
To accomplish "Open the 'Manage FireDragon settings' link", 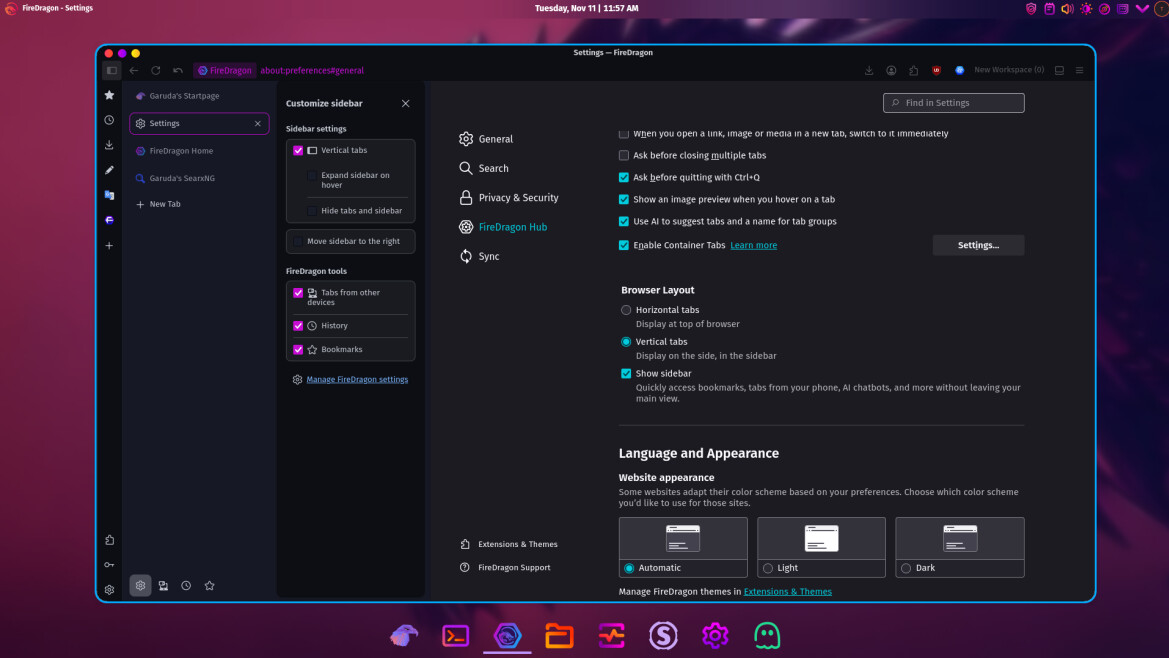I will pos(357,380).
